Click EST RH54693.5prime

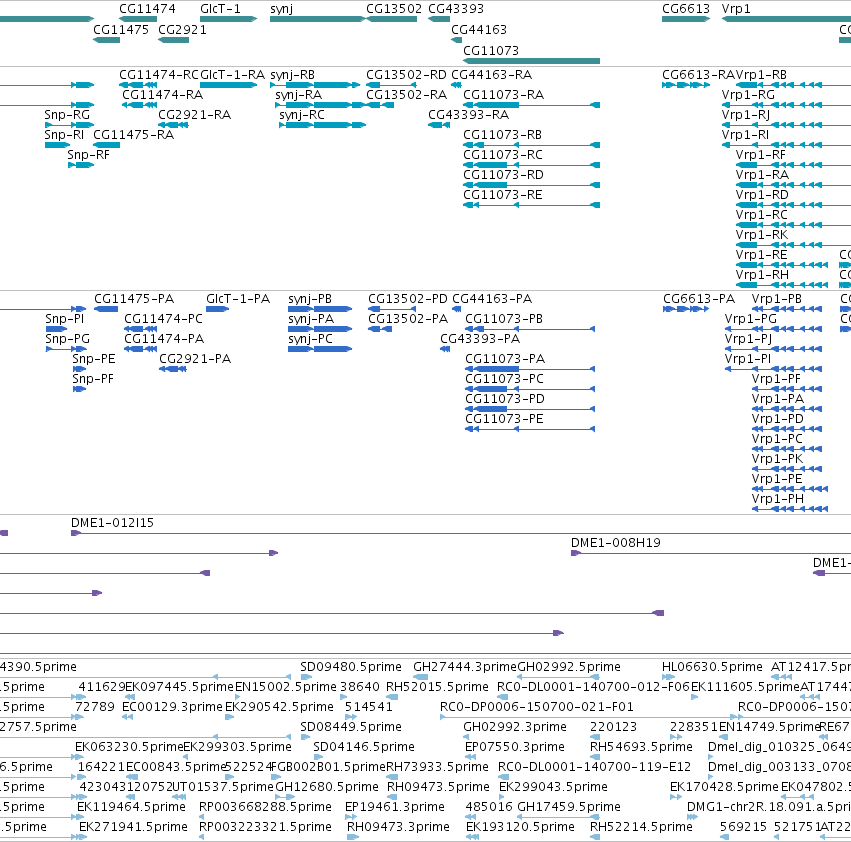[641, 748]
